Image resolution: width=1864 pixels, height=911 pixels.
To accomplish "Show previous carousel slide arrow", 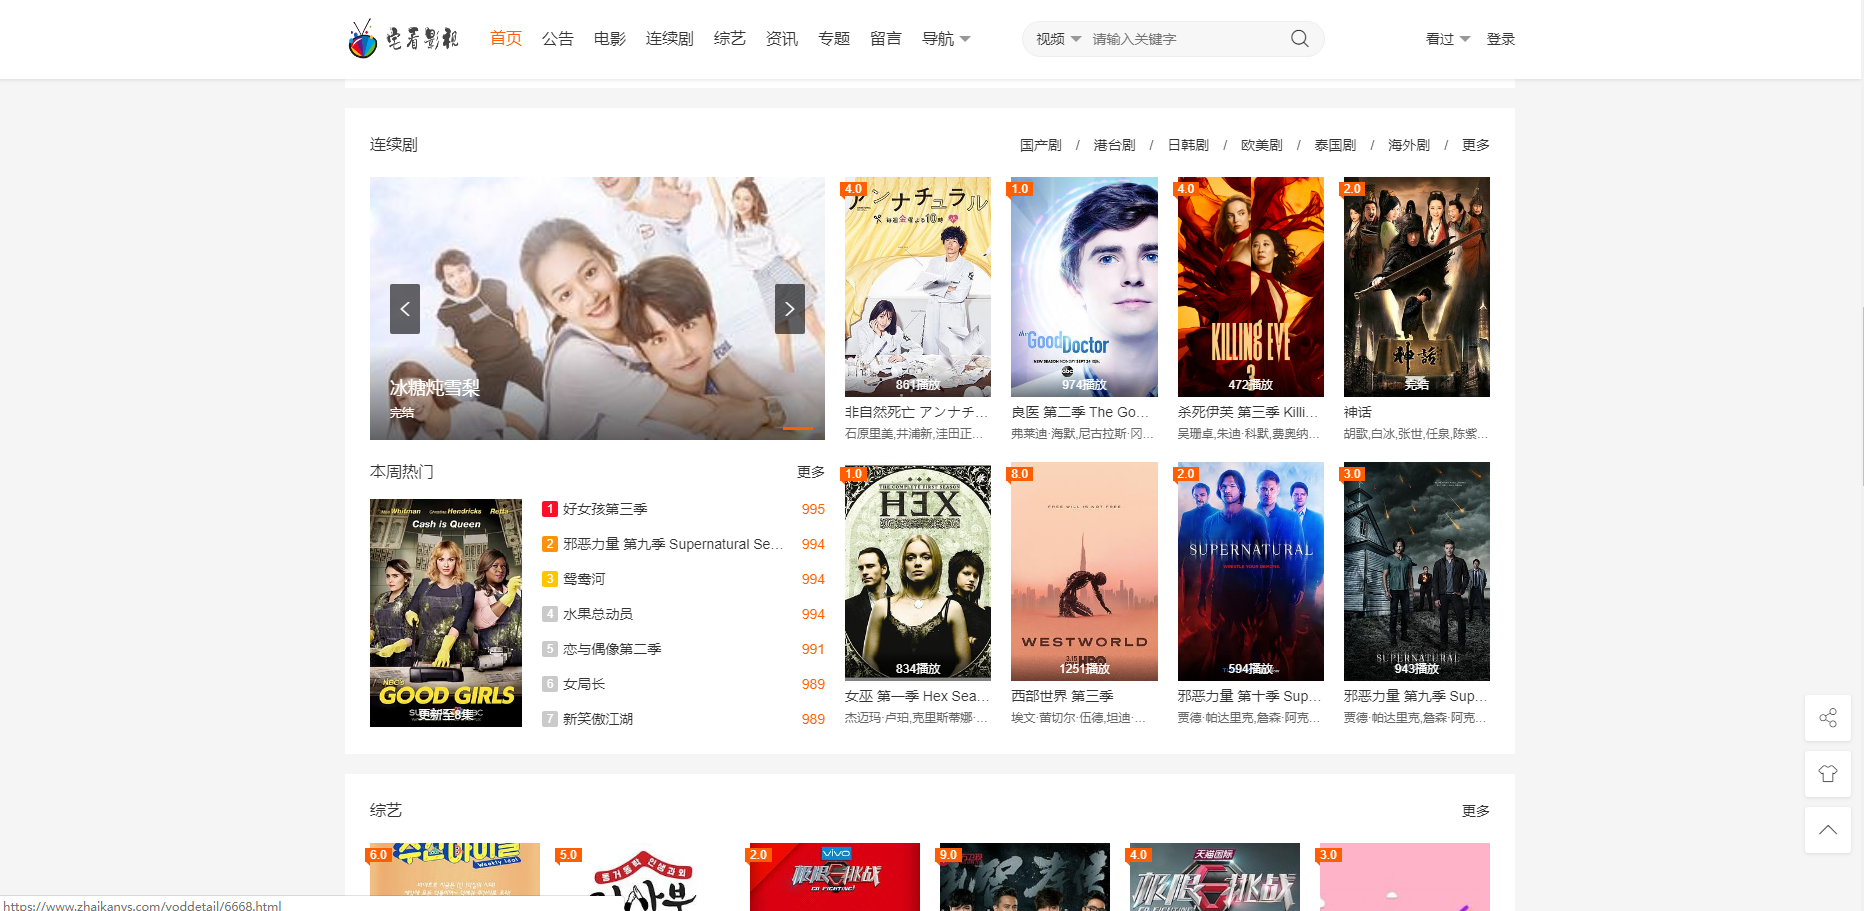I will pyautogui.click(x=405, y=309).
